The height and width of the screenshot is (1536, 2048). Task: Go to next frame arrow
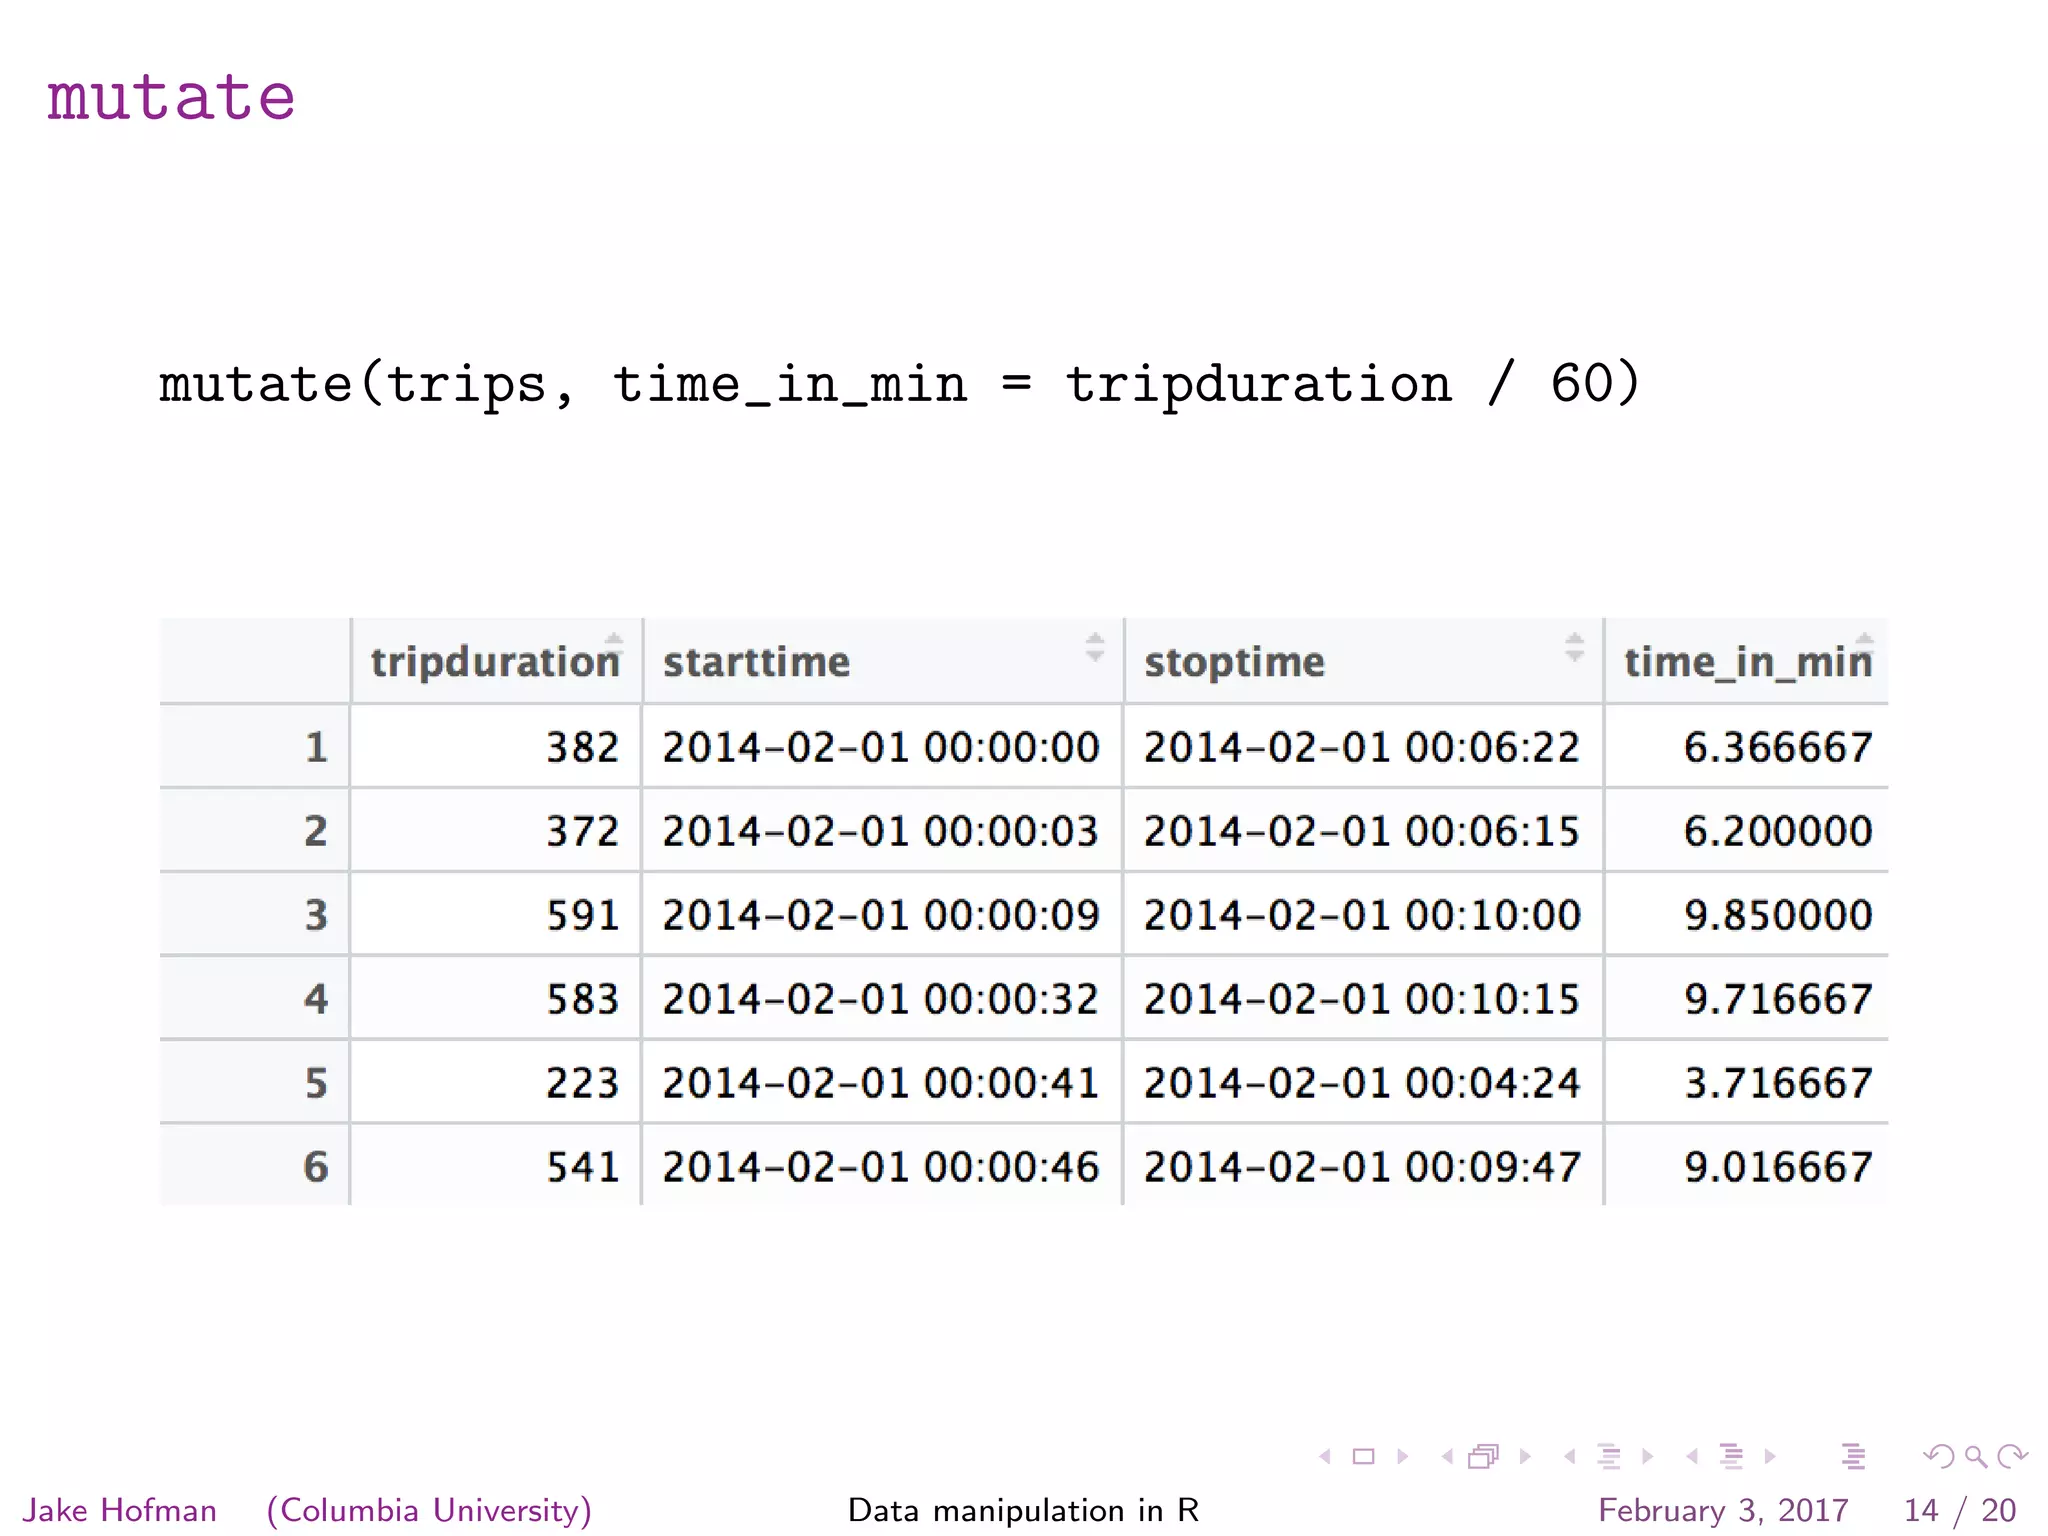pyautogui.click(x=1525, y=1457)
